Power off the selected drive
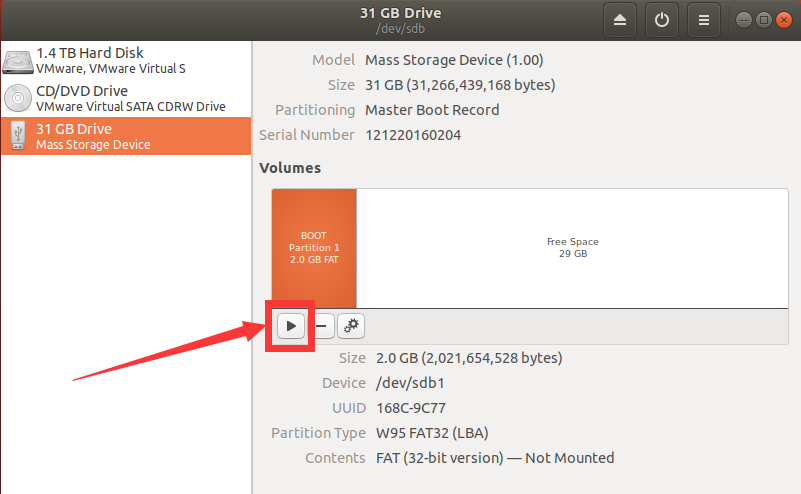 click(x=662, y=20)
